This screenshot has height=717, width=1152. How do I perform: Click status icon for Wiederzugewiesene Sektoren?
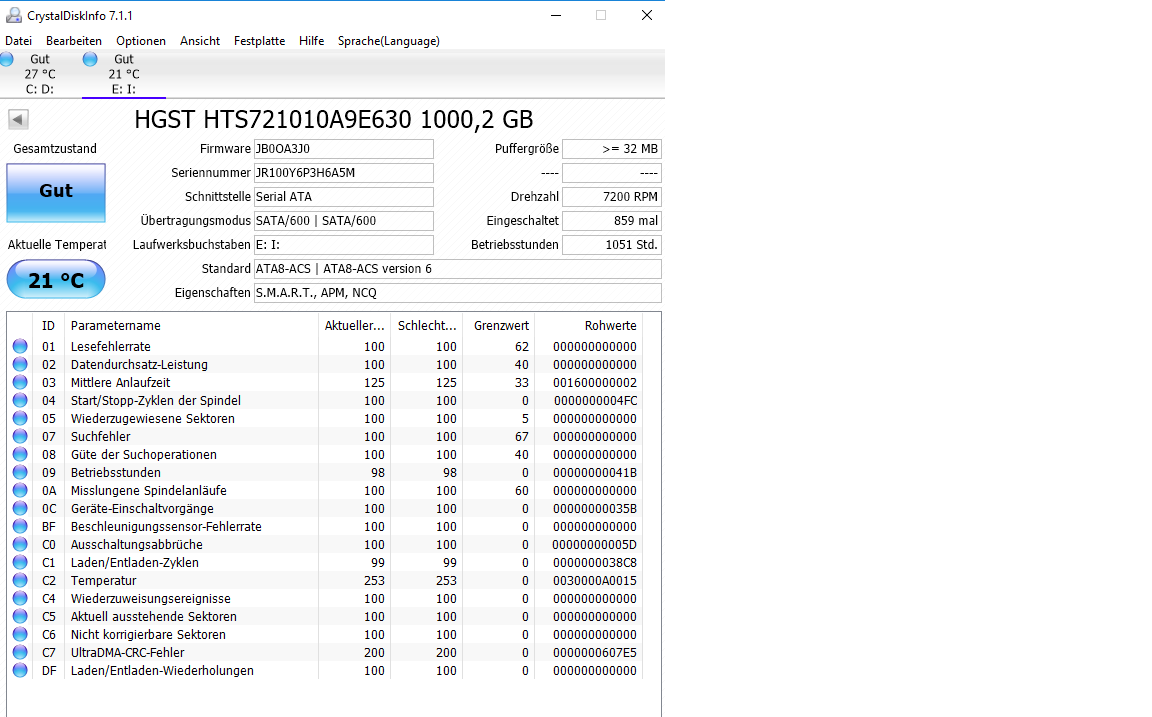point(20,418)
